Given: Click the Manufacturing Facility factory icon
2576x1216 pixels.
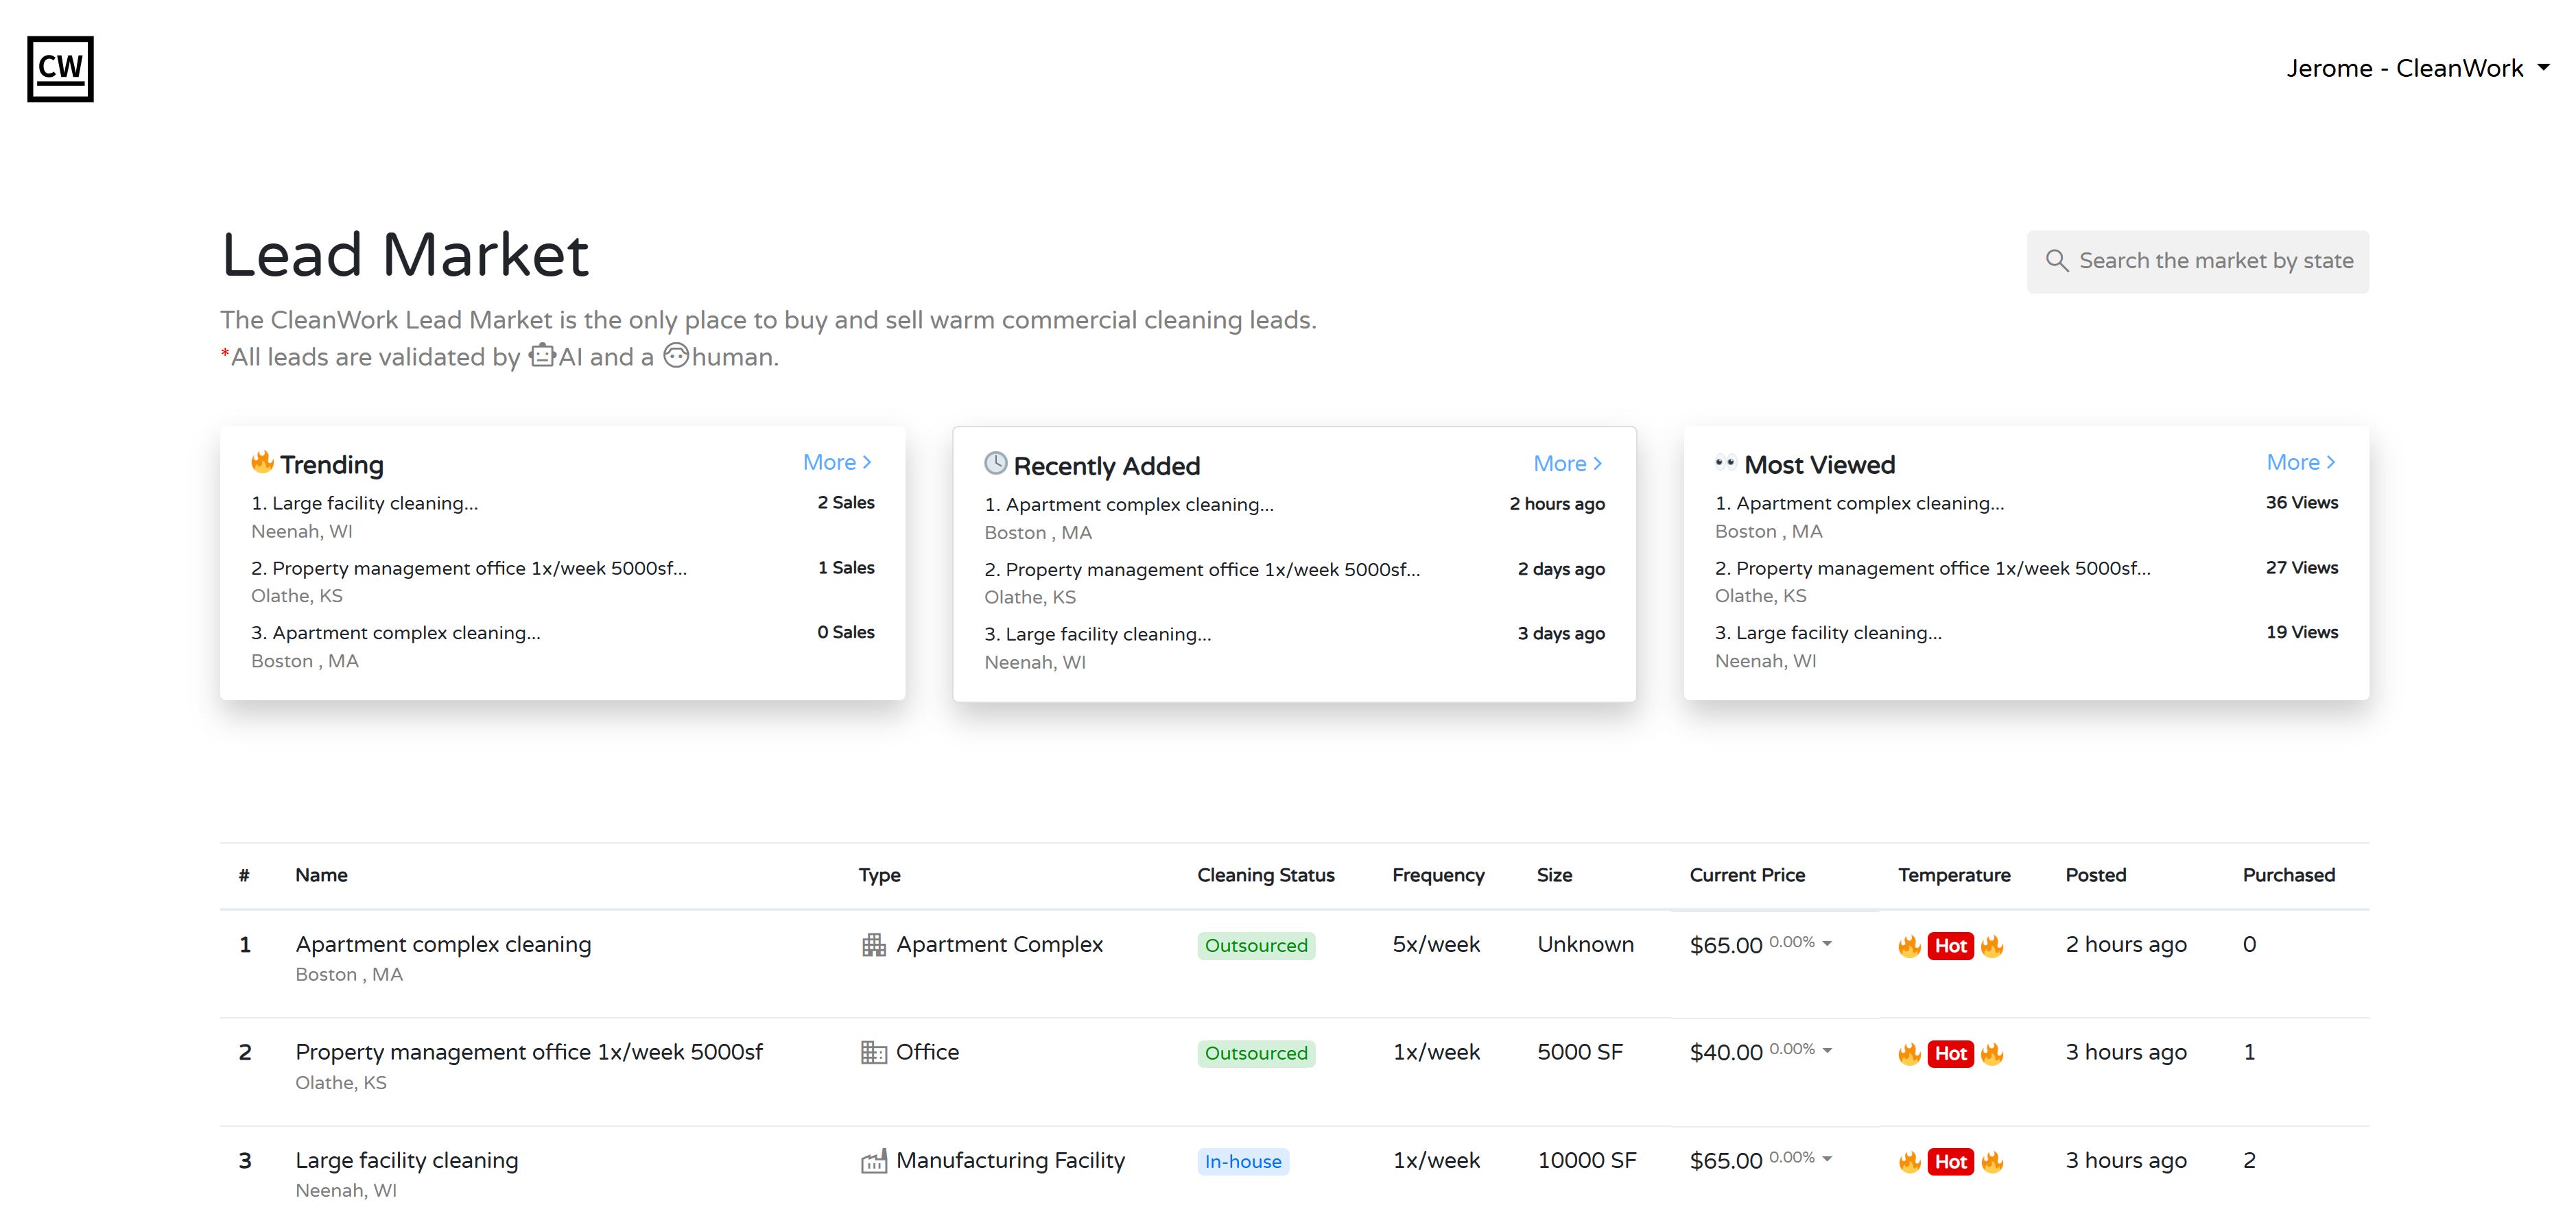Looking at the screenshot, I should pos(873,1161).
